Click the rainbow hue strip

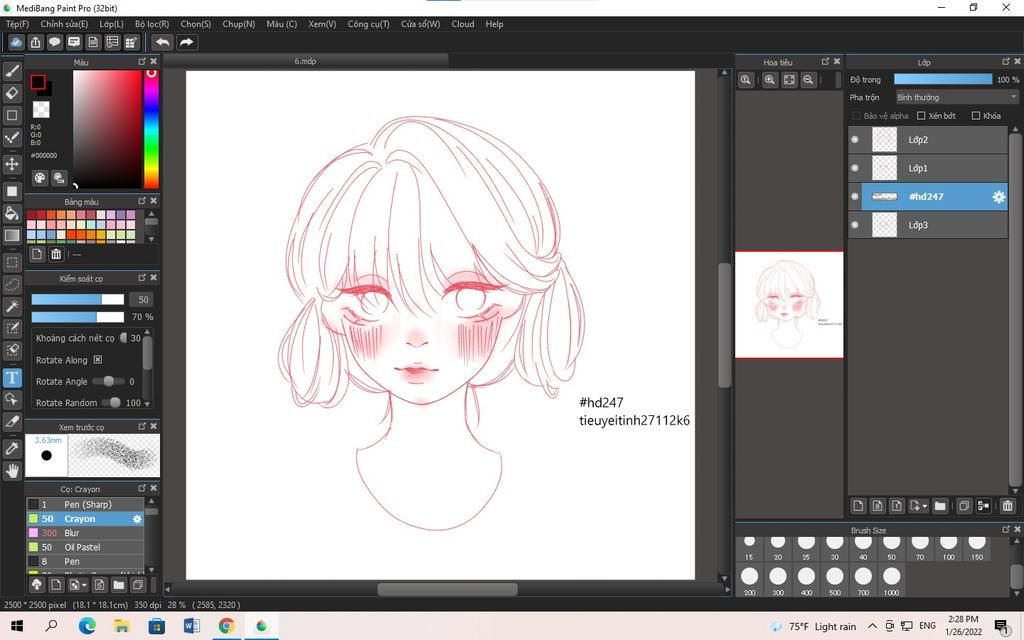[x=151, y=129]
